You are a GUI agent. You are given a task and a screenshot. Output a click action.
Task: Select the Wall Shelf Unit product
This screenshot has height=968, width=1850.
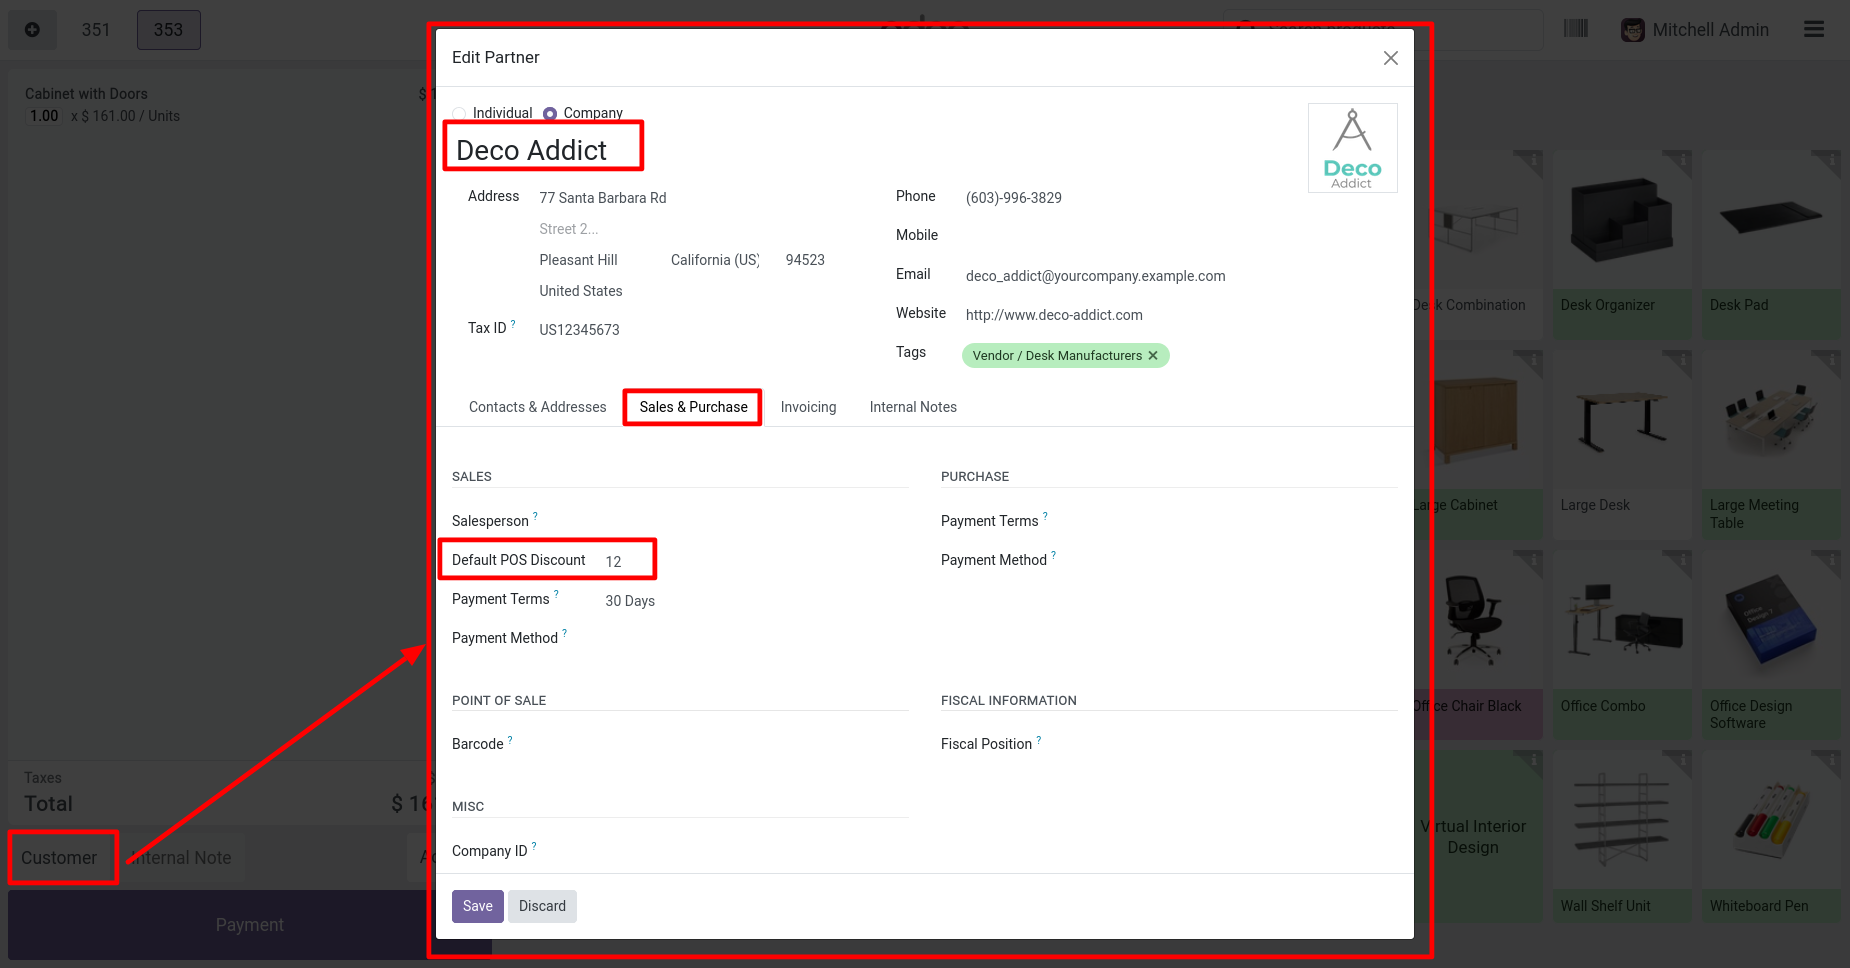(x=1623, y=835)
